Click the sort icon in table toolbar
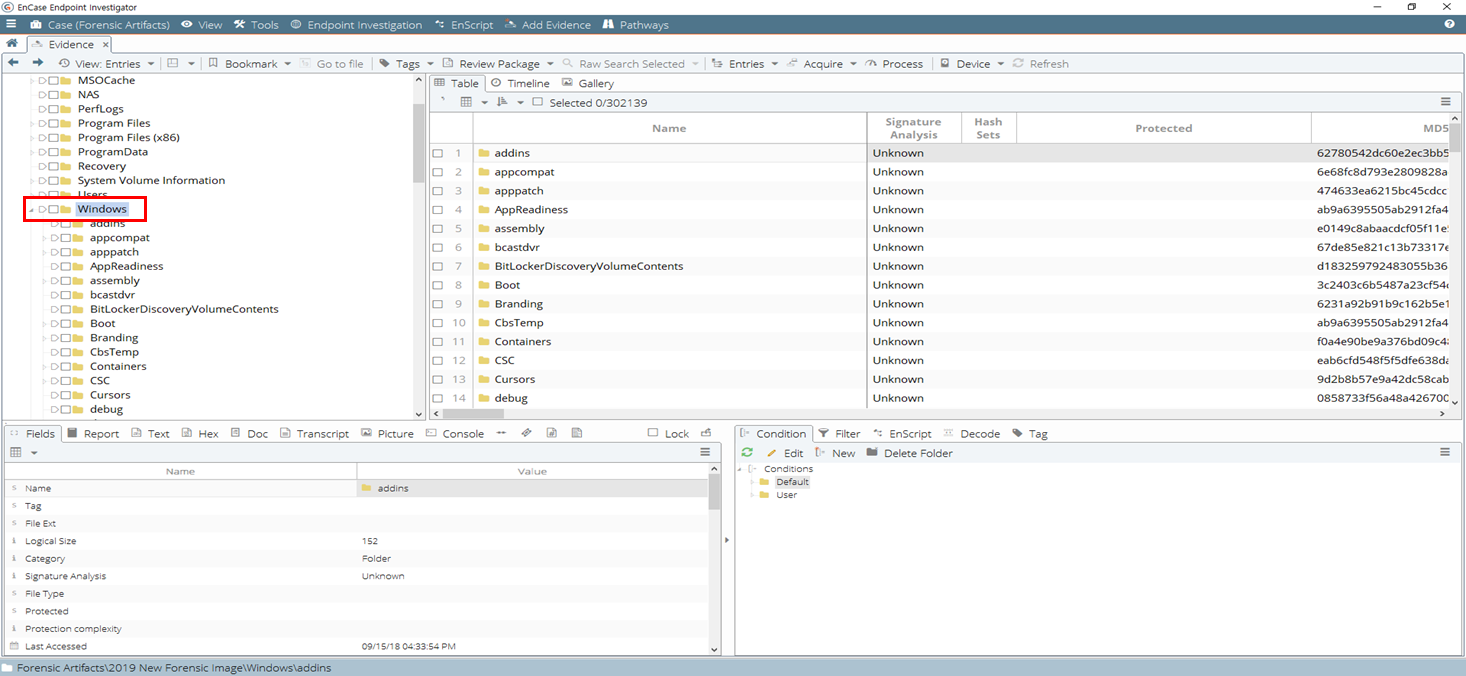 click(503, 102)
